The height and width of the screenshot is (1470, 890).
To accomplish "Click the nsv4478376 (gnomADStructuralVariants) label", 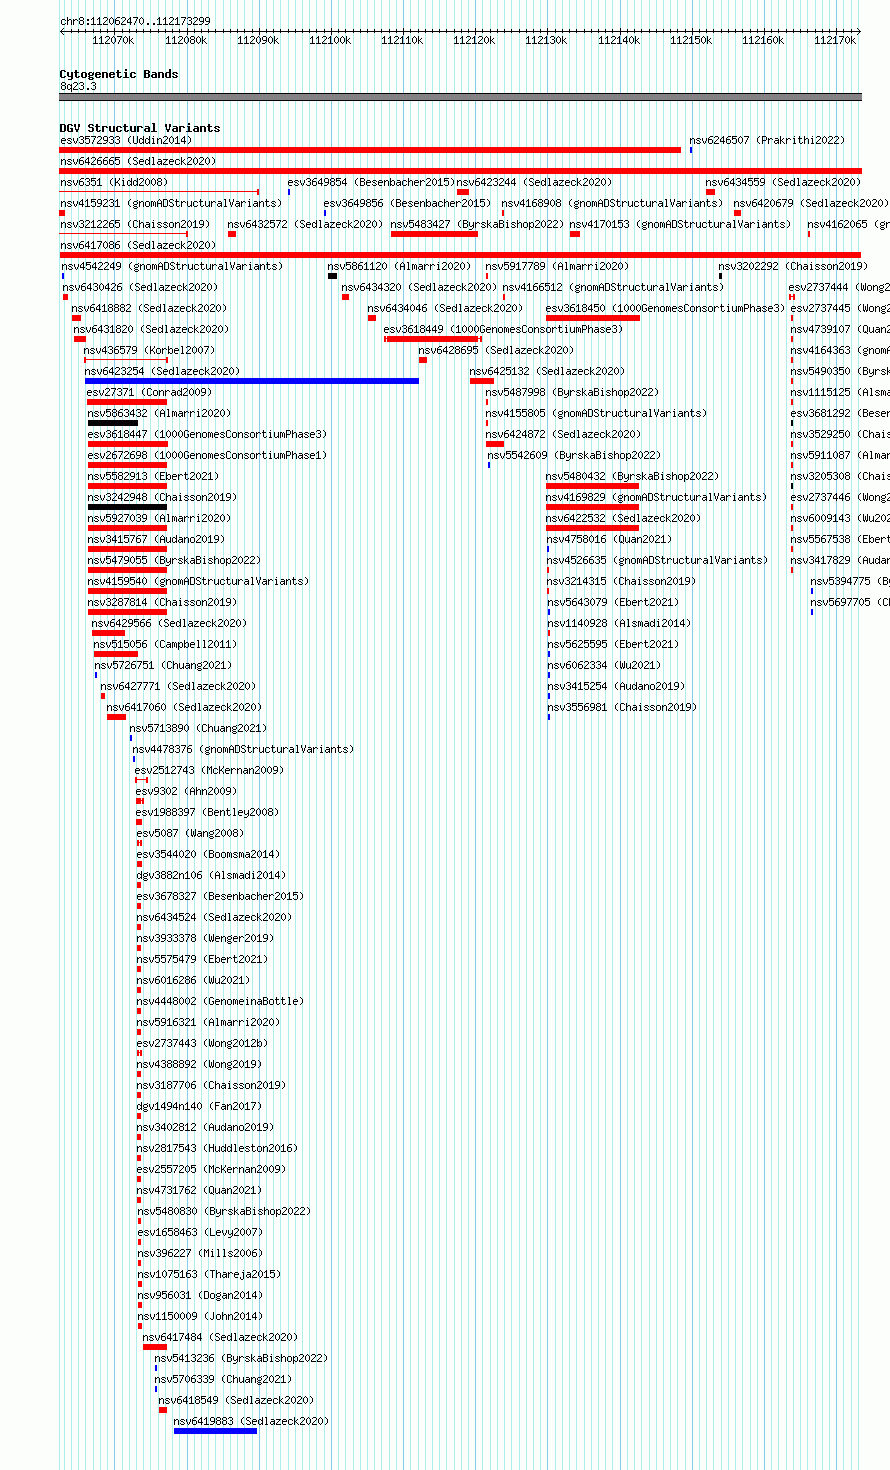I will pos(243,749).
